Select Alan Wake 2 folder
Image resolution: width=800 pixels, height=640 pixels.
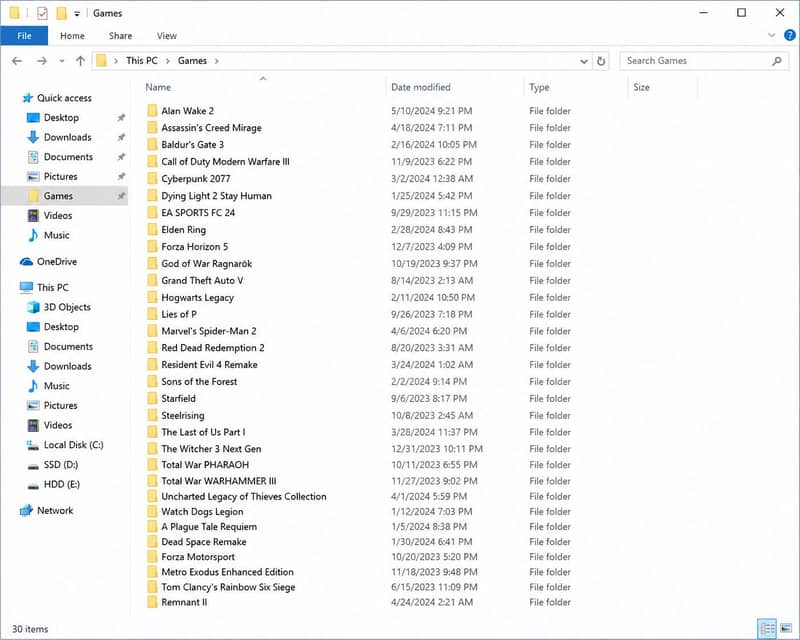click(187, 111)
